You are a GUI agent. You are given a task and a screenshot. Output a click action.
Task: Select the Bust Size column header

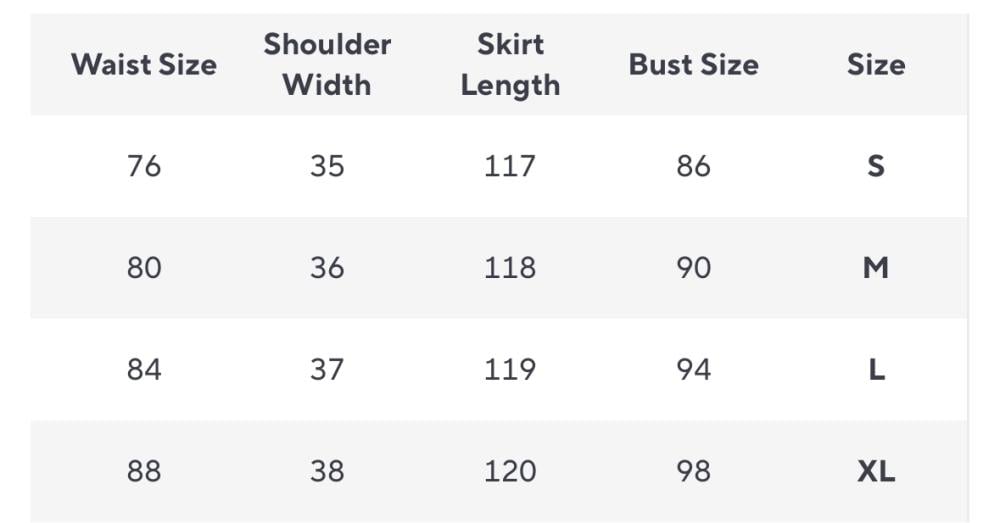693,65
